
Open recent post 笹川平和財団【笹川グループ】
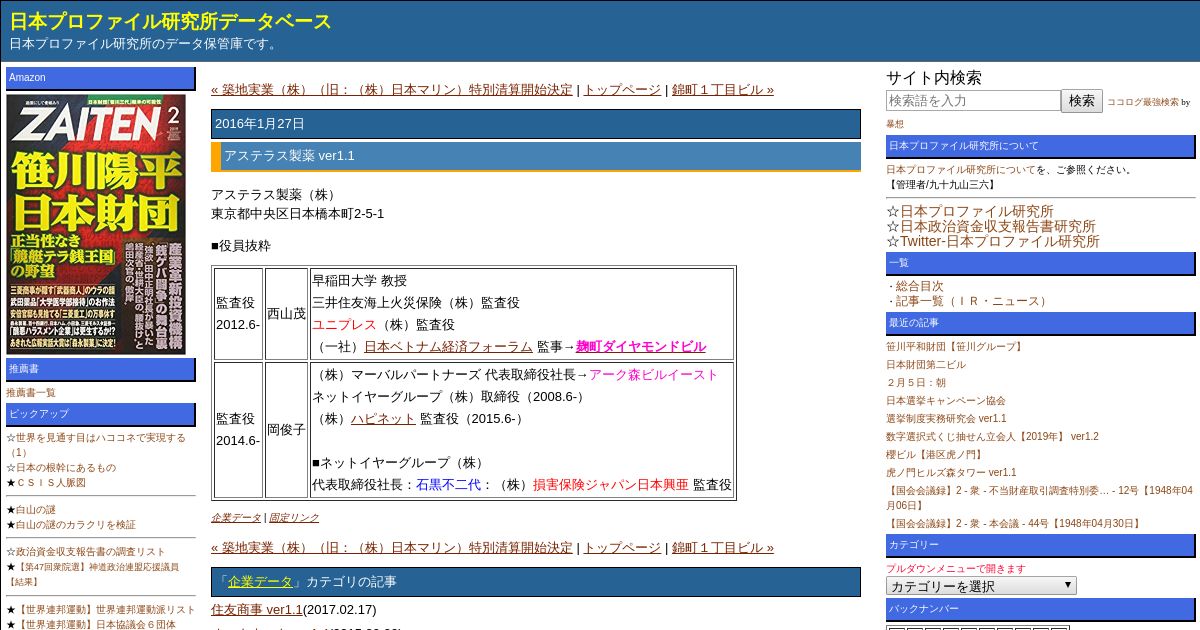pos(955,347)
